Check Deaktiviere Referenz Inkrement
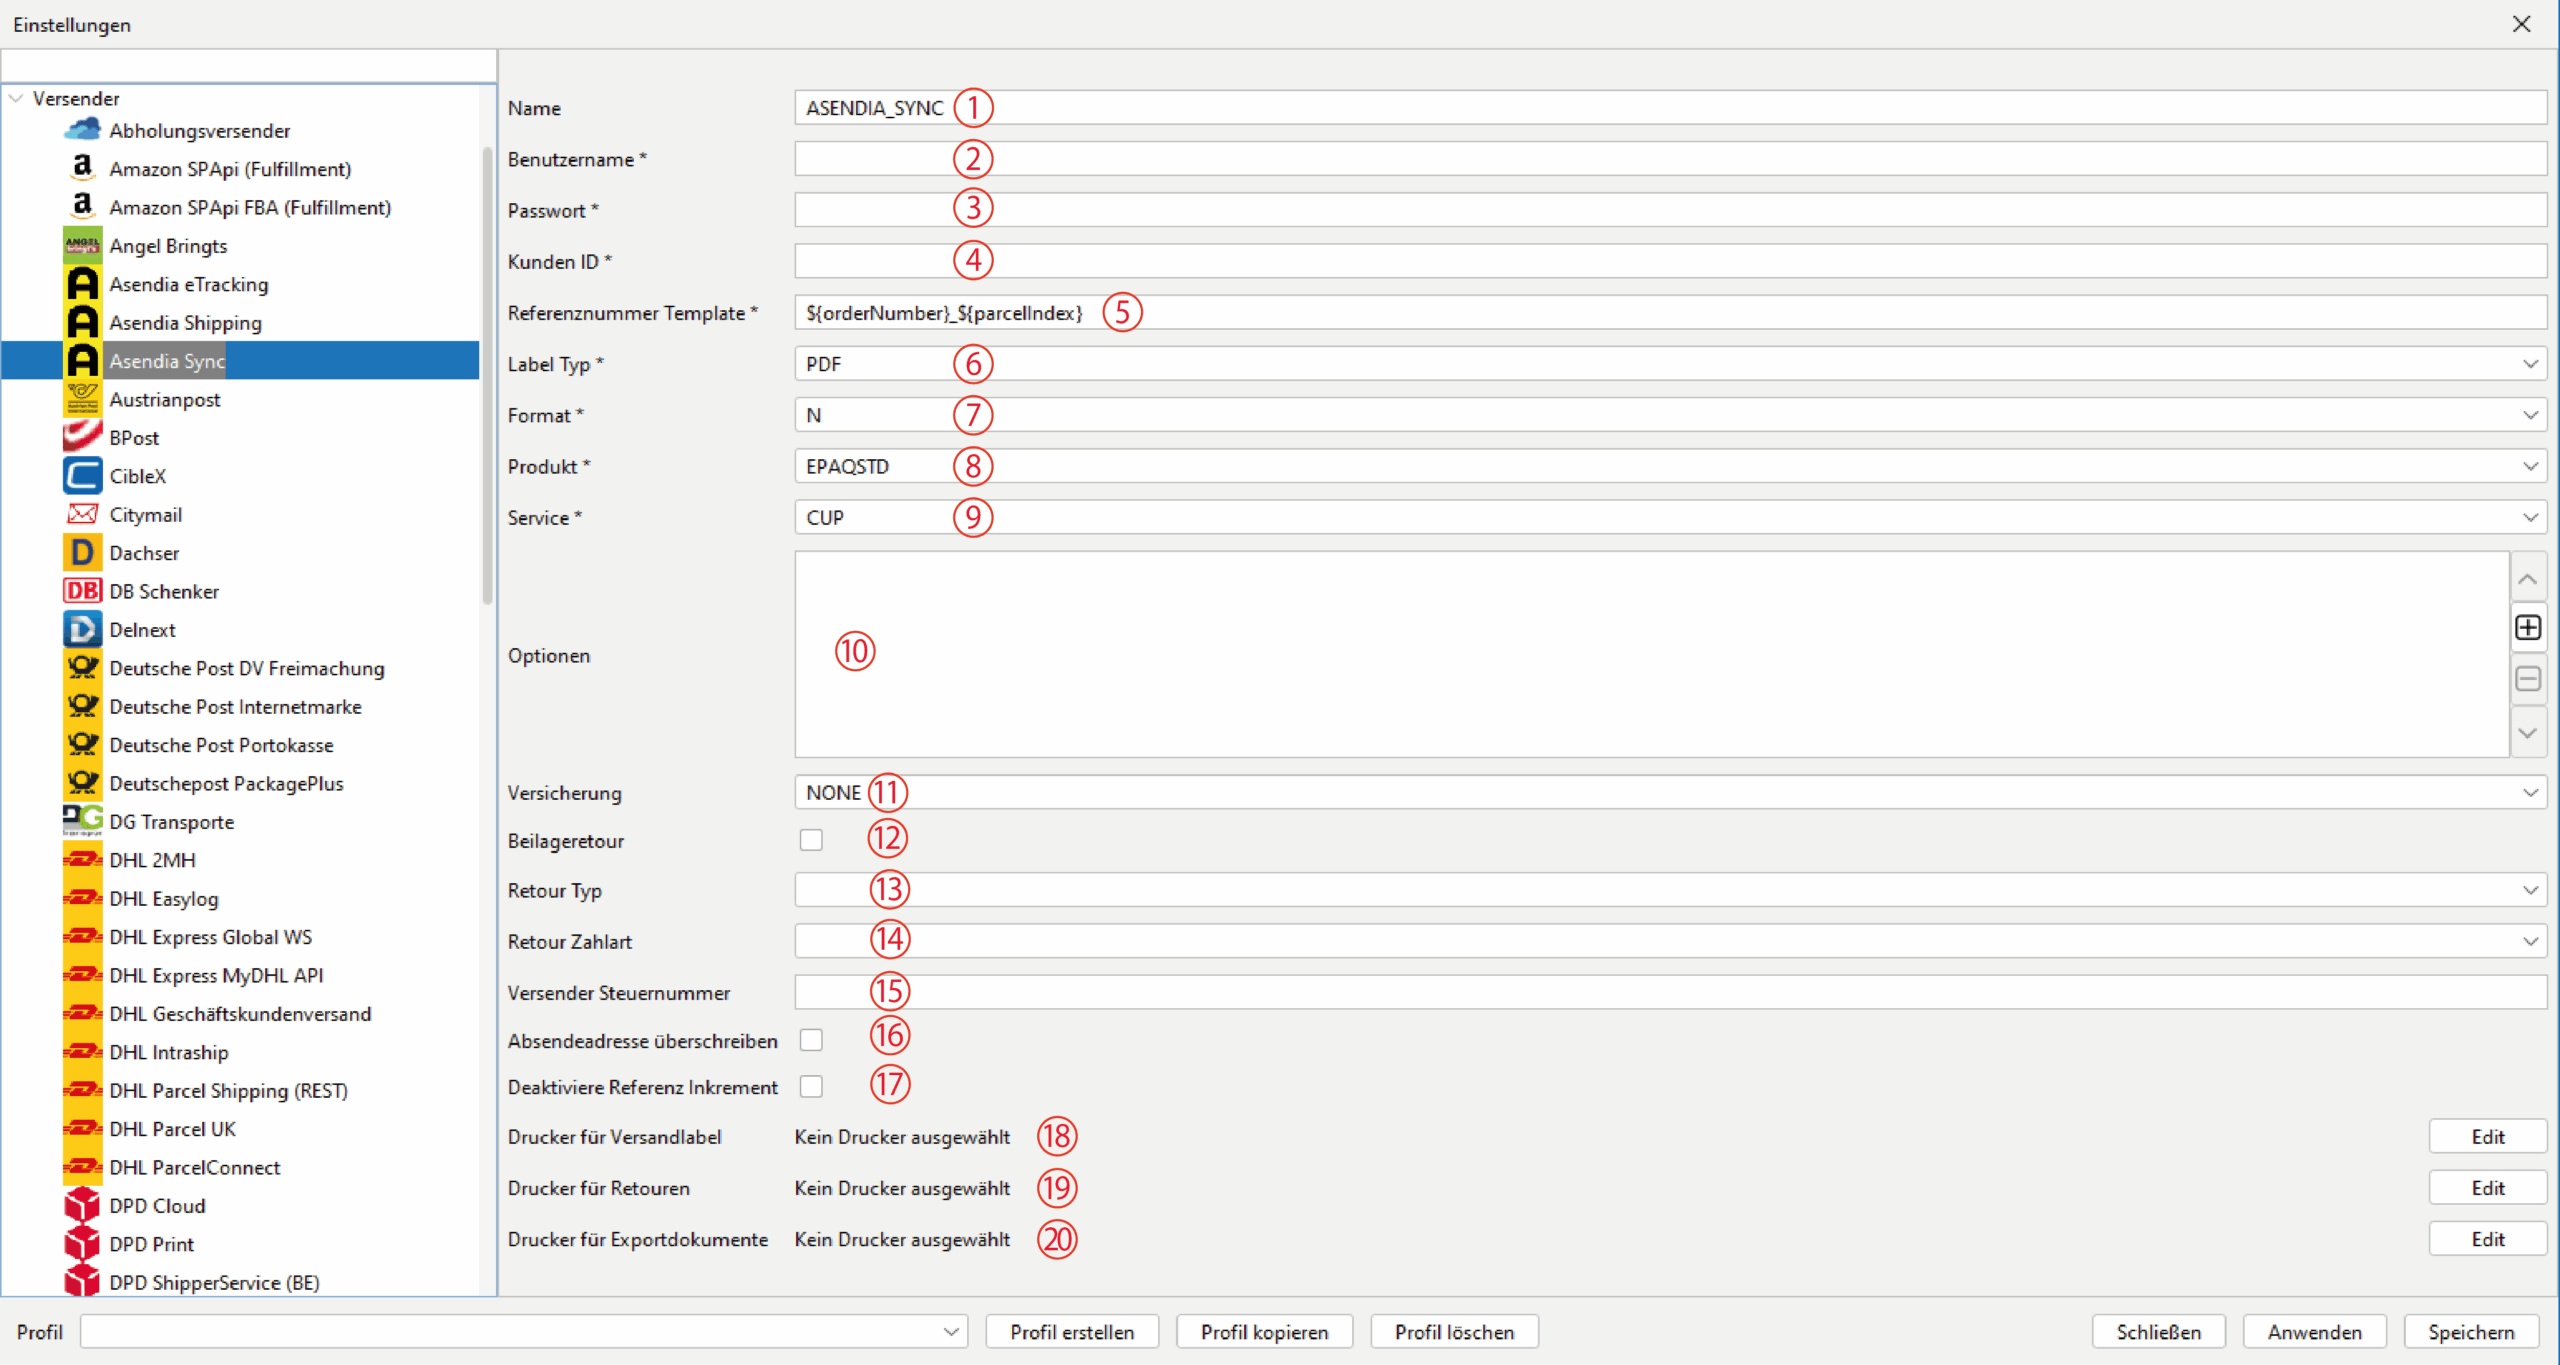2560x1365 pixels. click(811, 1086)
